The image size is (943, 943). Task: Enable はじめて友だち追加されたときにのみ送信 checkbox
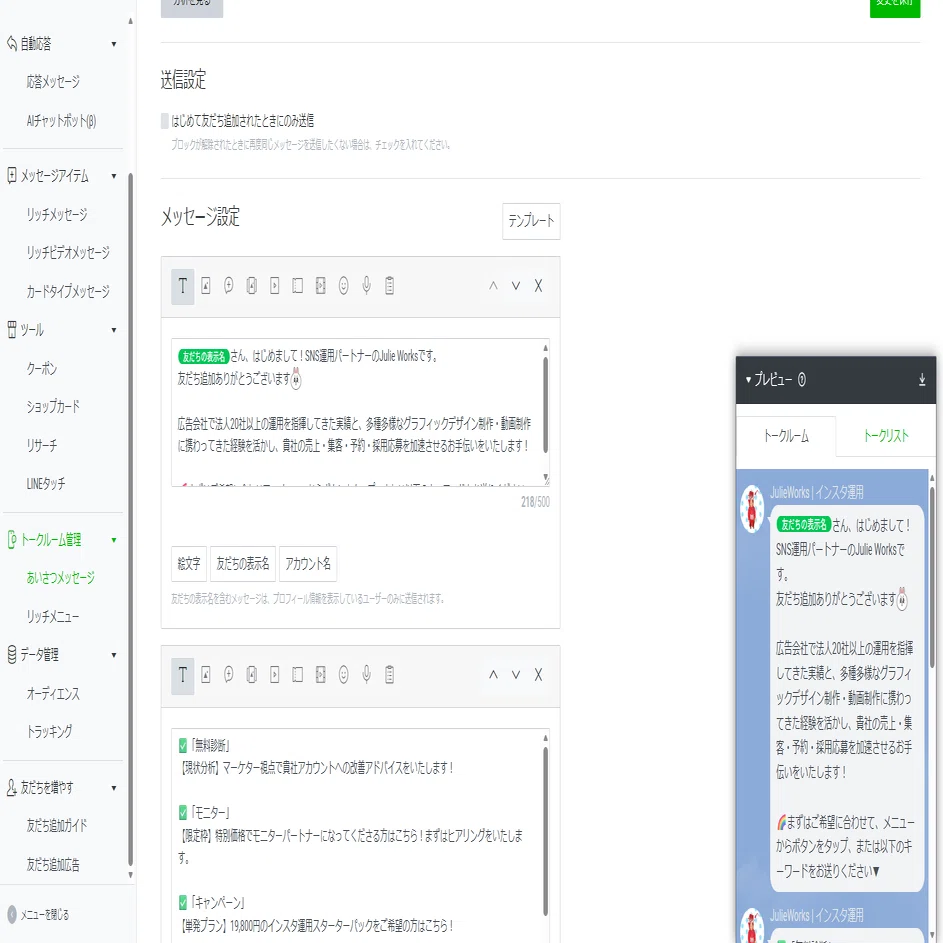coord(165,121)
